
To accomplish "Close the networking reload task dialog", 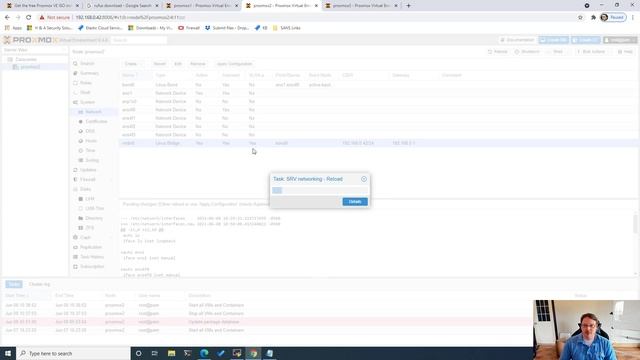I will (x=364, y=179).
